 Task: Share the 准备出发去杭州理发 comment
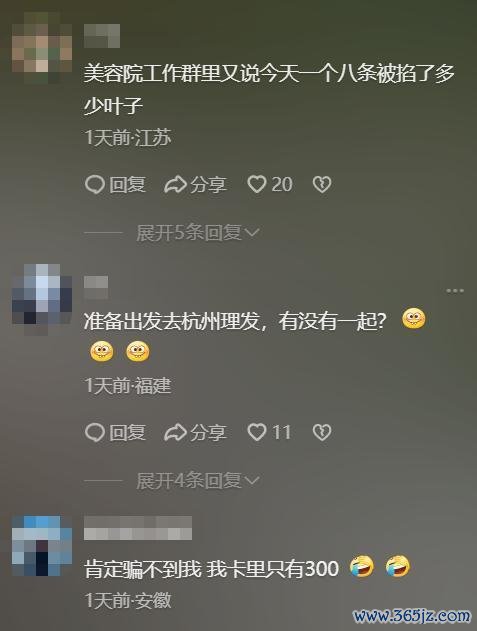click(196, 433)
